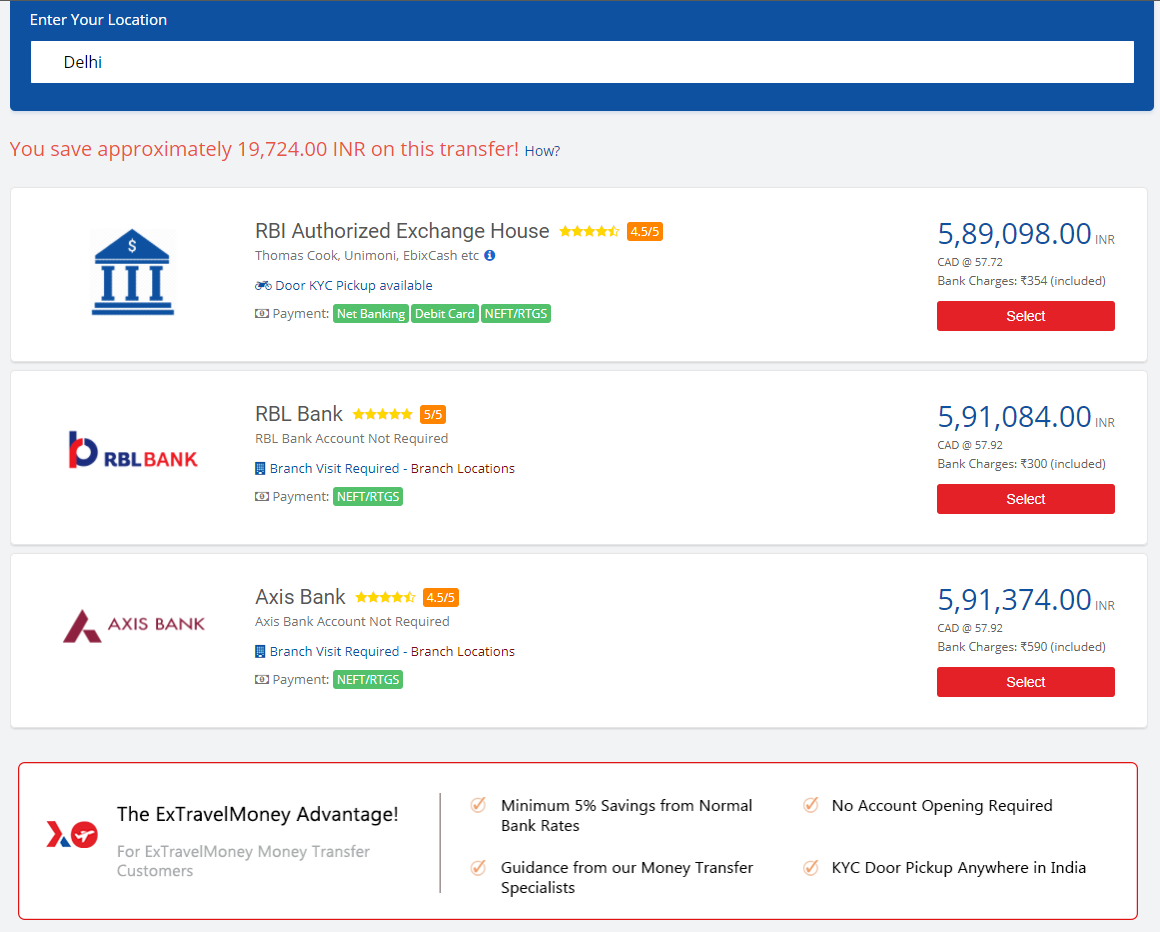Click the 5/5 rating badge for RBL Bank
This screenshot has height=932, width=1160.
pos(433,414)
